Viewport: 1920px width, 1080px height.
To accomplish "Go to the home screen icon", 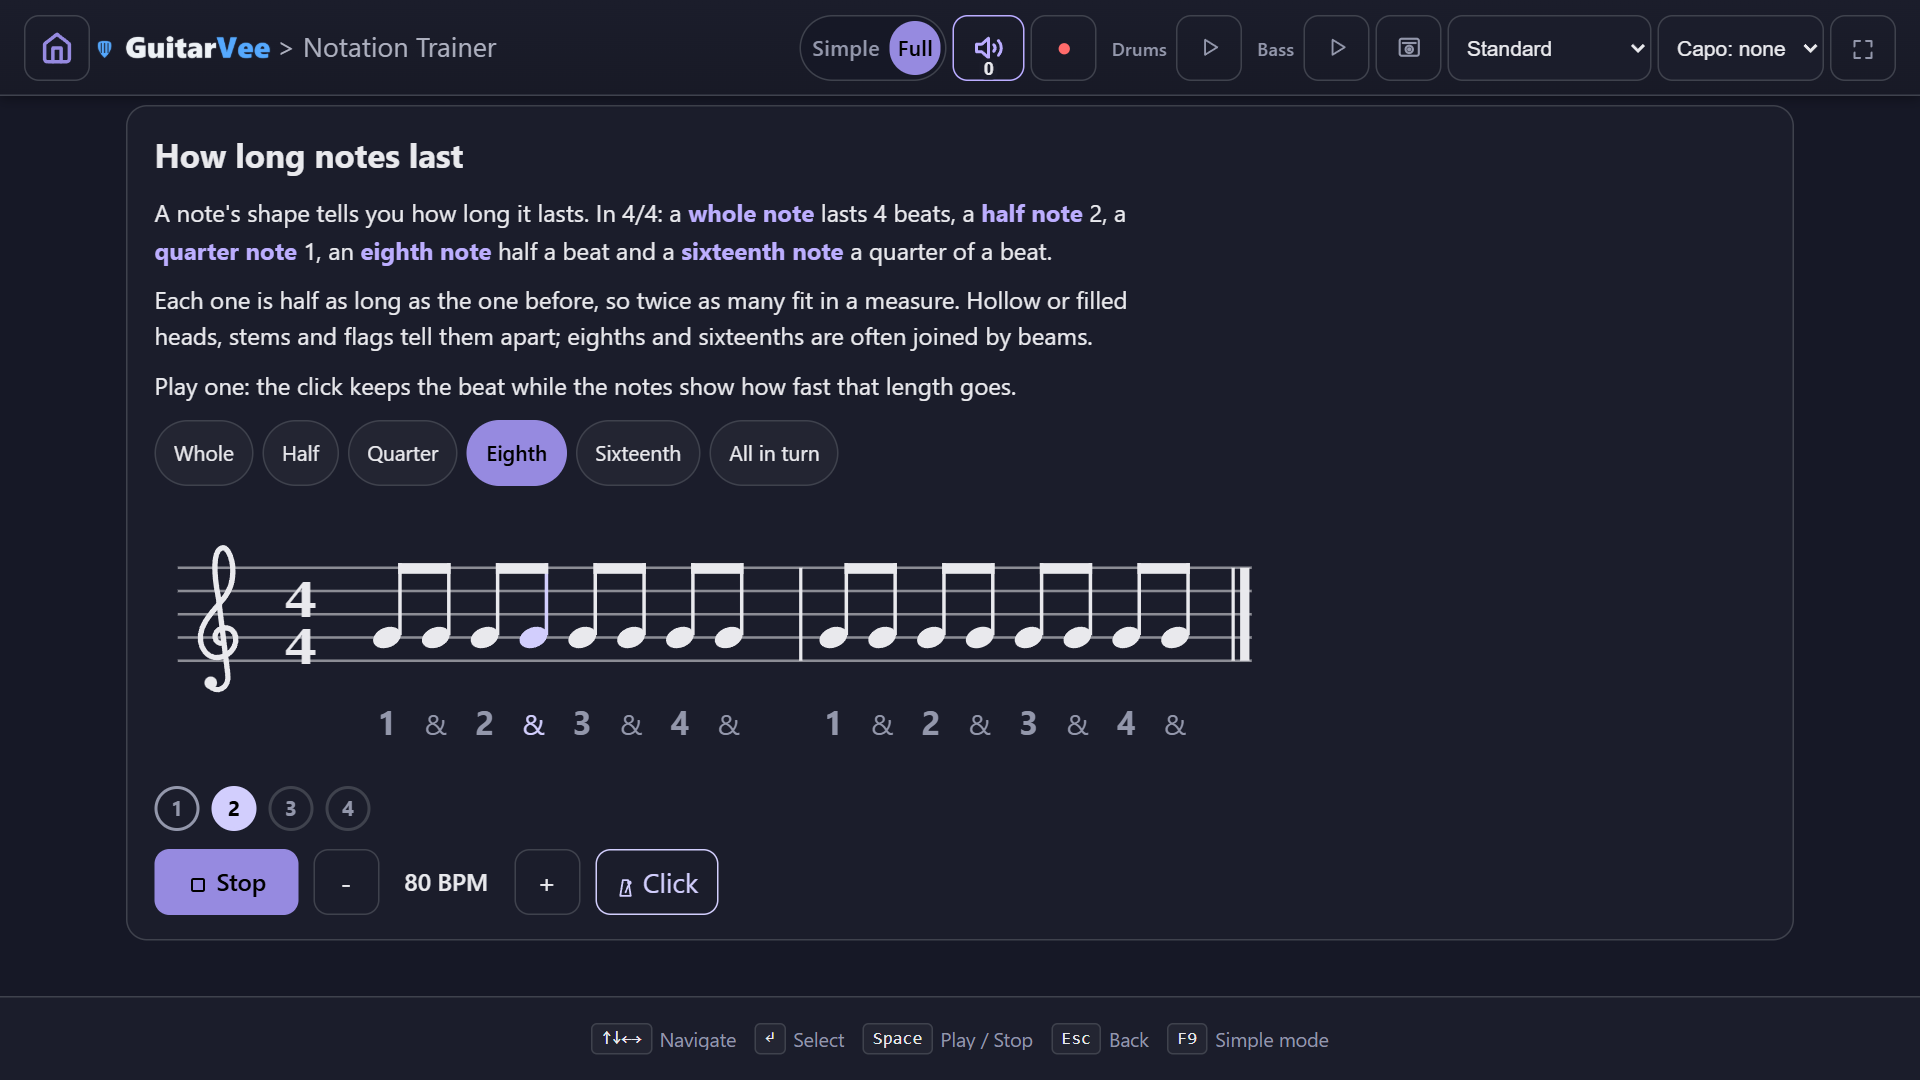I will (57, 48).
